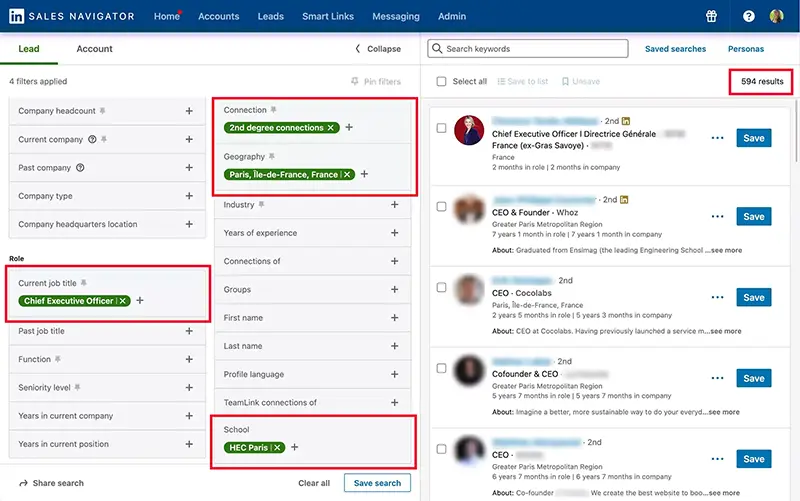Add another Geography filter value

pyautogui.click(x=364, y=174)
